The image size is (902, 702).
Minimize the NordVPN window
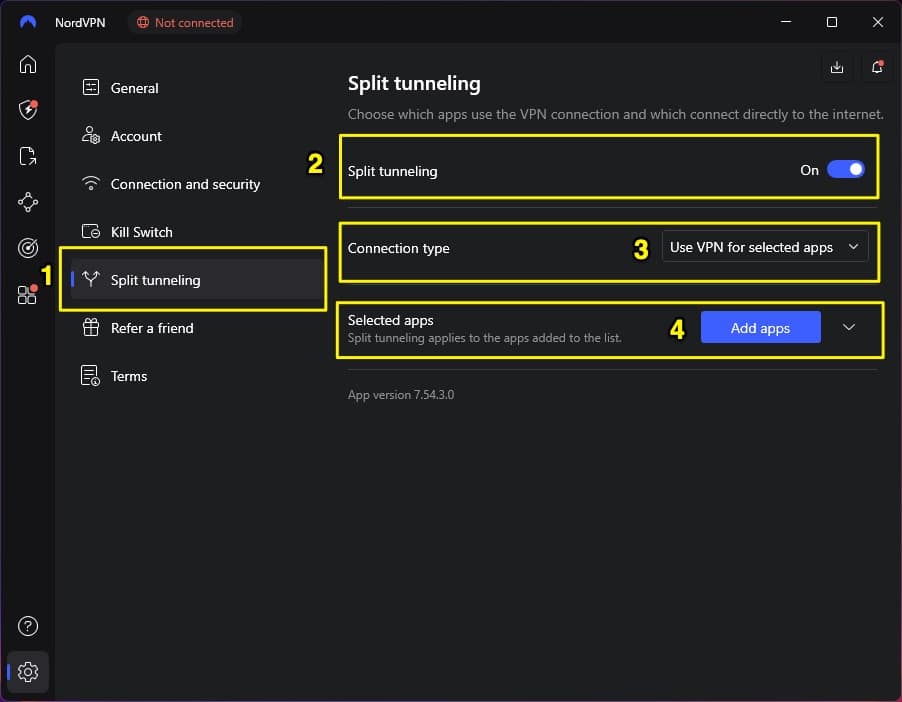pyautogui.click(x=785, y=22)
